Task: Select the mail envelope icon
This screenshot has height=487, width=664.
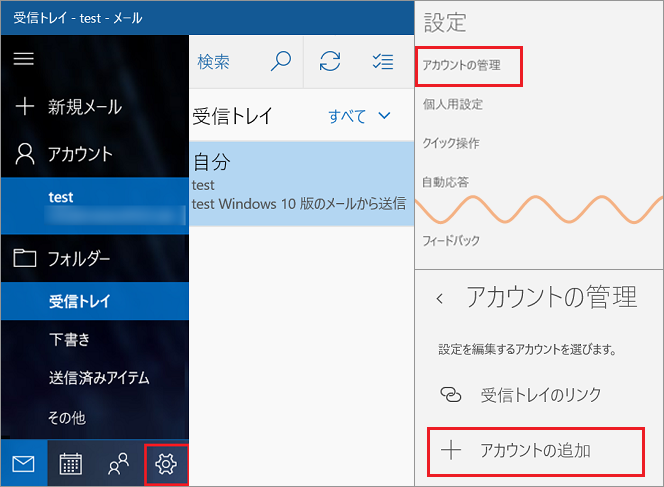Action: point(23,463)
